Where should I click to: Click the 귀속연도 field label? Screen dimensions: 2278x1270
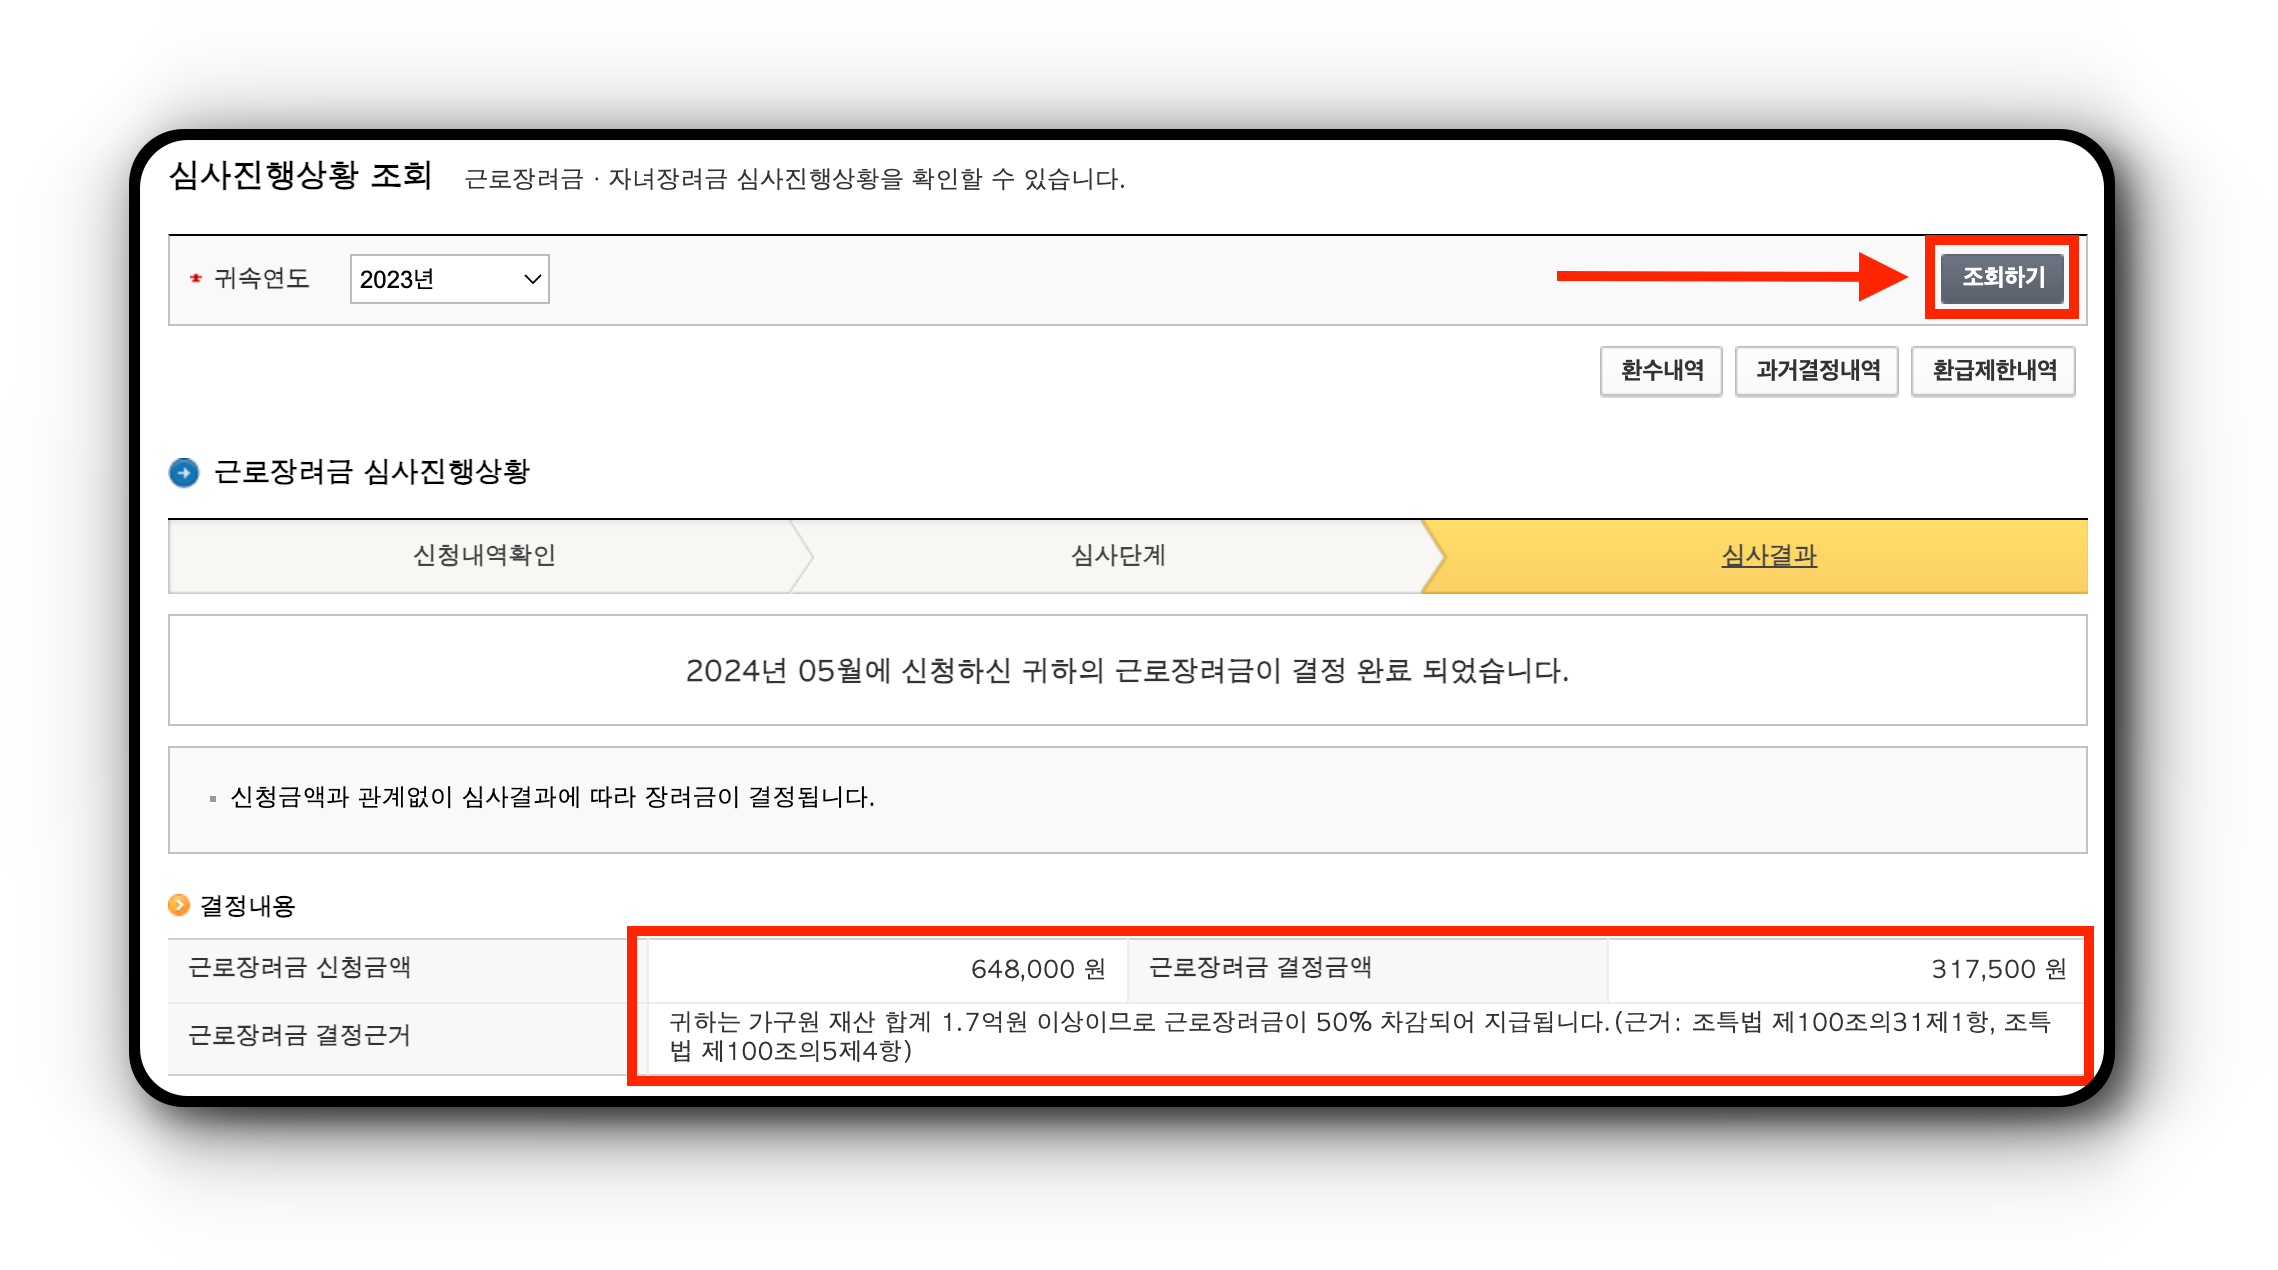[x=262, y=279]
